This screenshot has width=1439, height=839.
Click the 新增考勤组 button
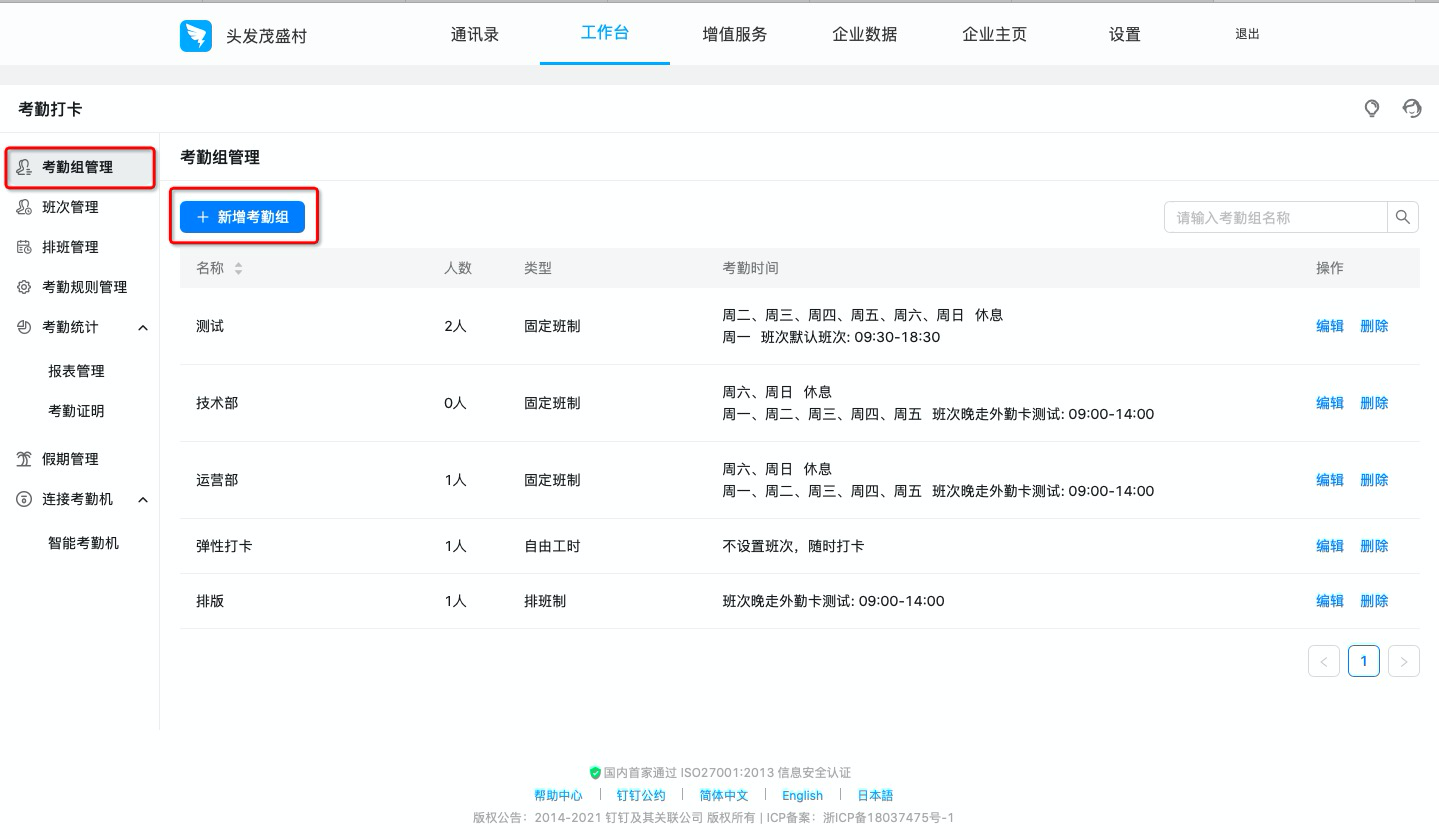point(243,217)
